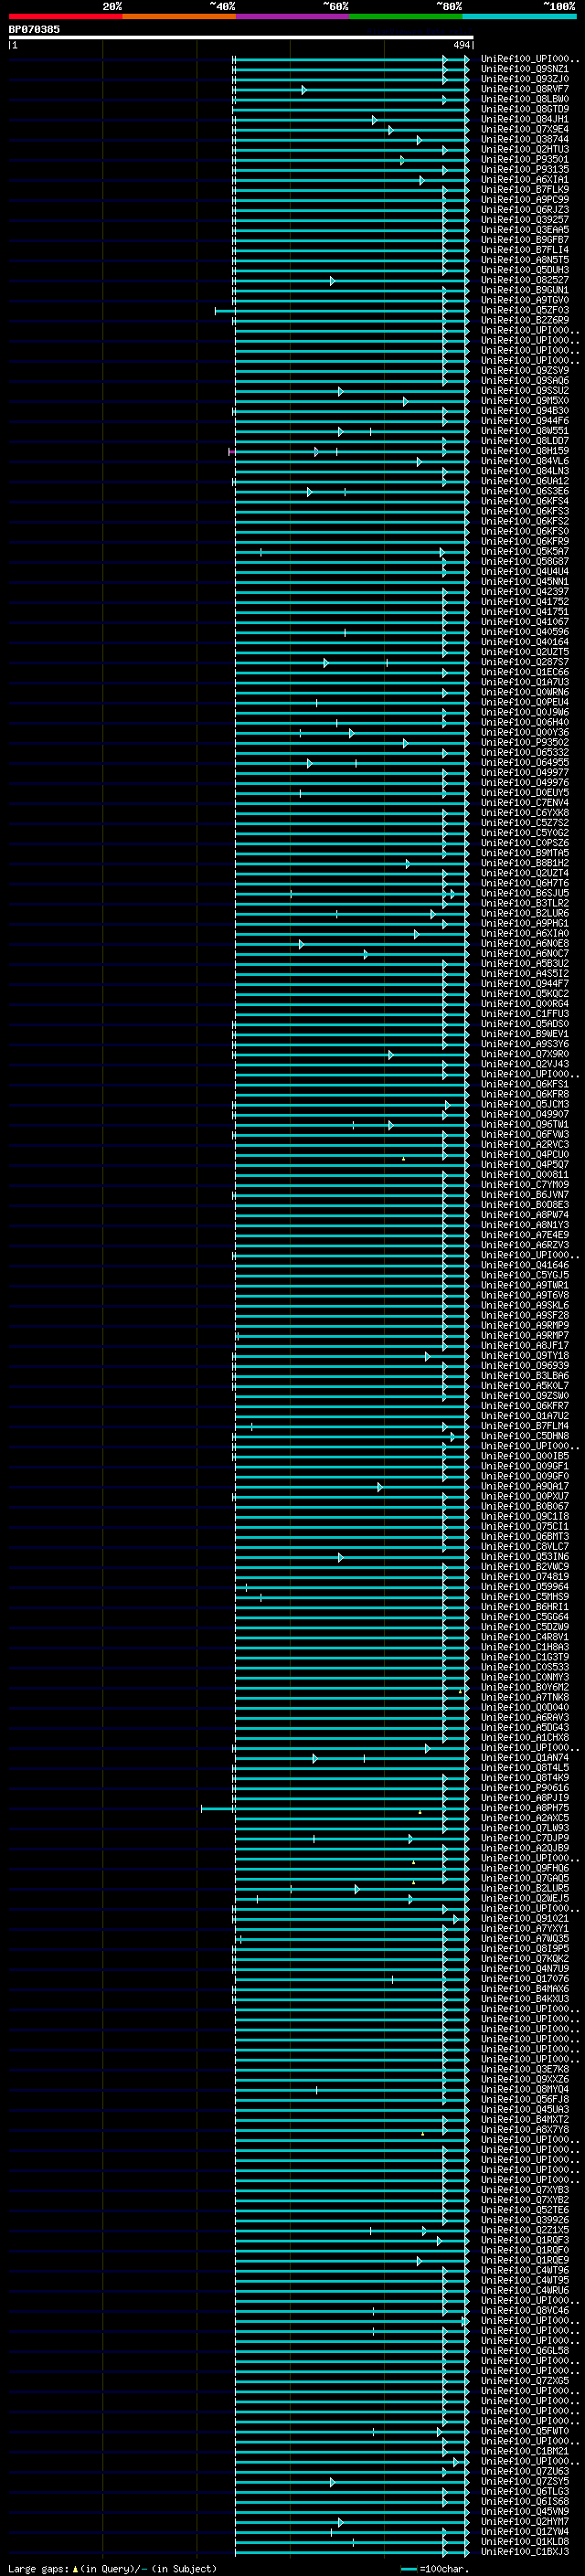Select hit UniRef100_Q38744

(525, 139)
